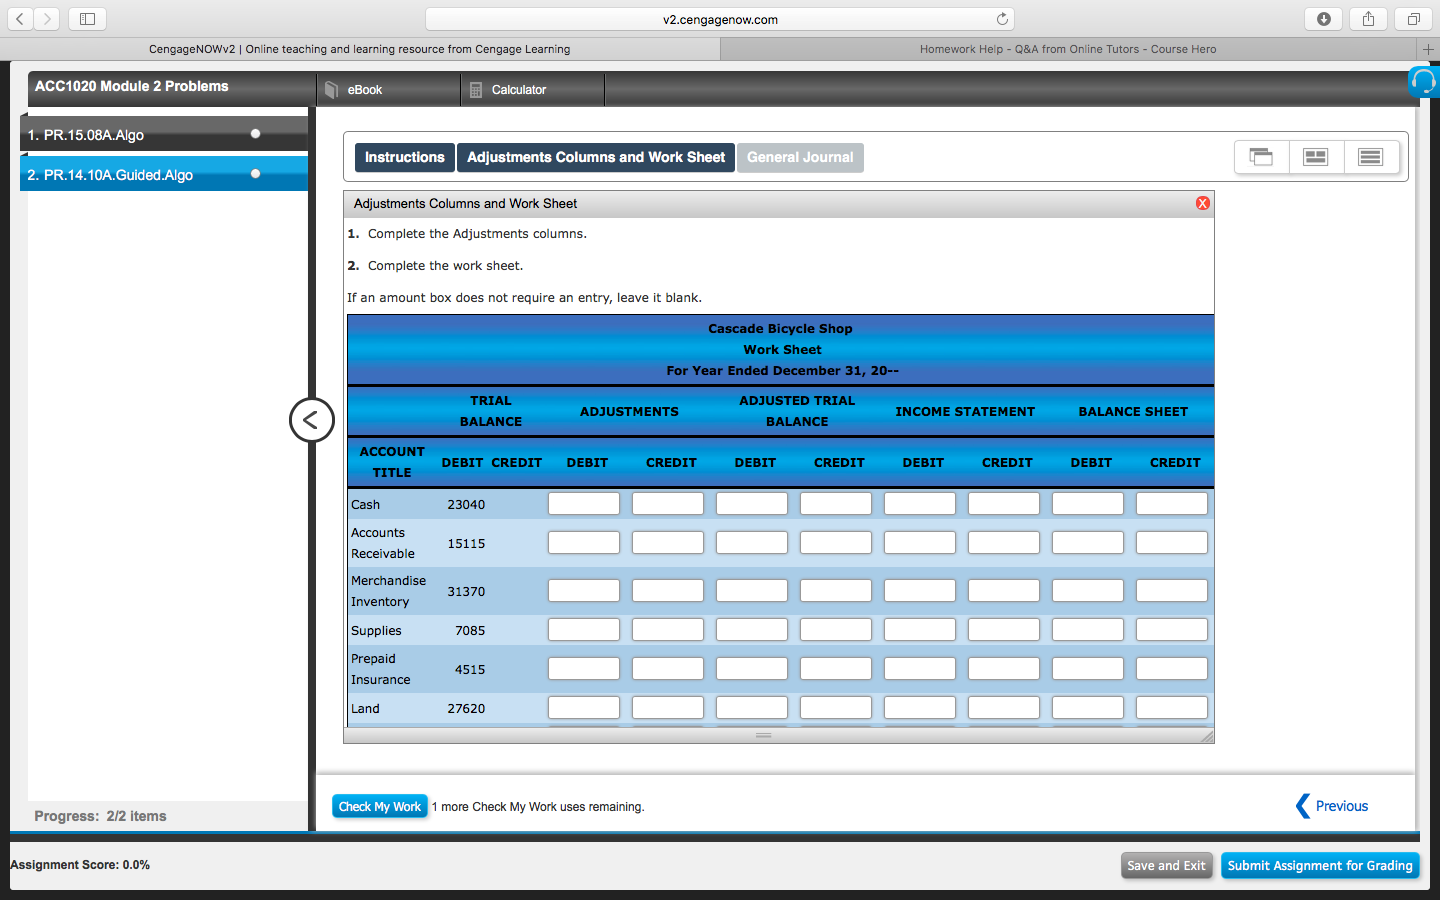
Task: Open the Safari downloads icon
Action: (x=1324, y=19)
